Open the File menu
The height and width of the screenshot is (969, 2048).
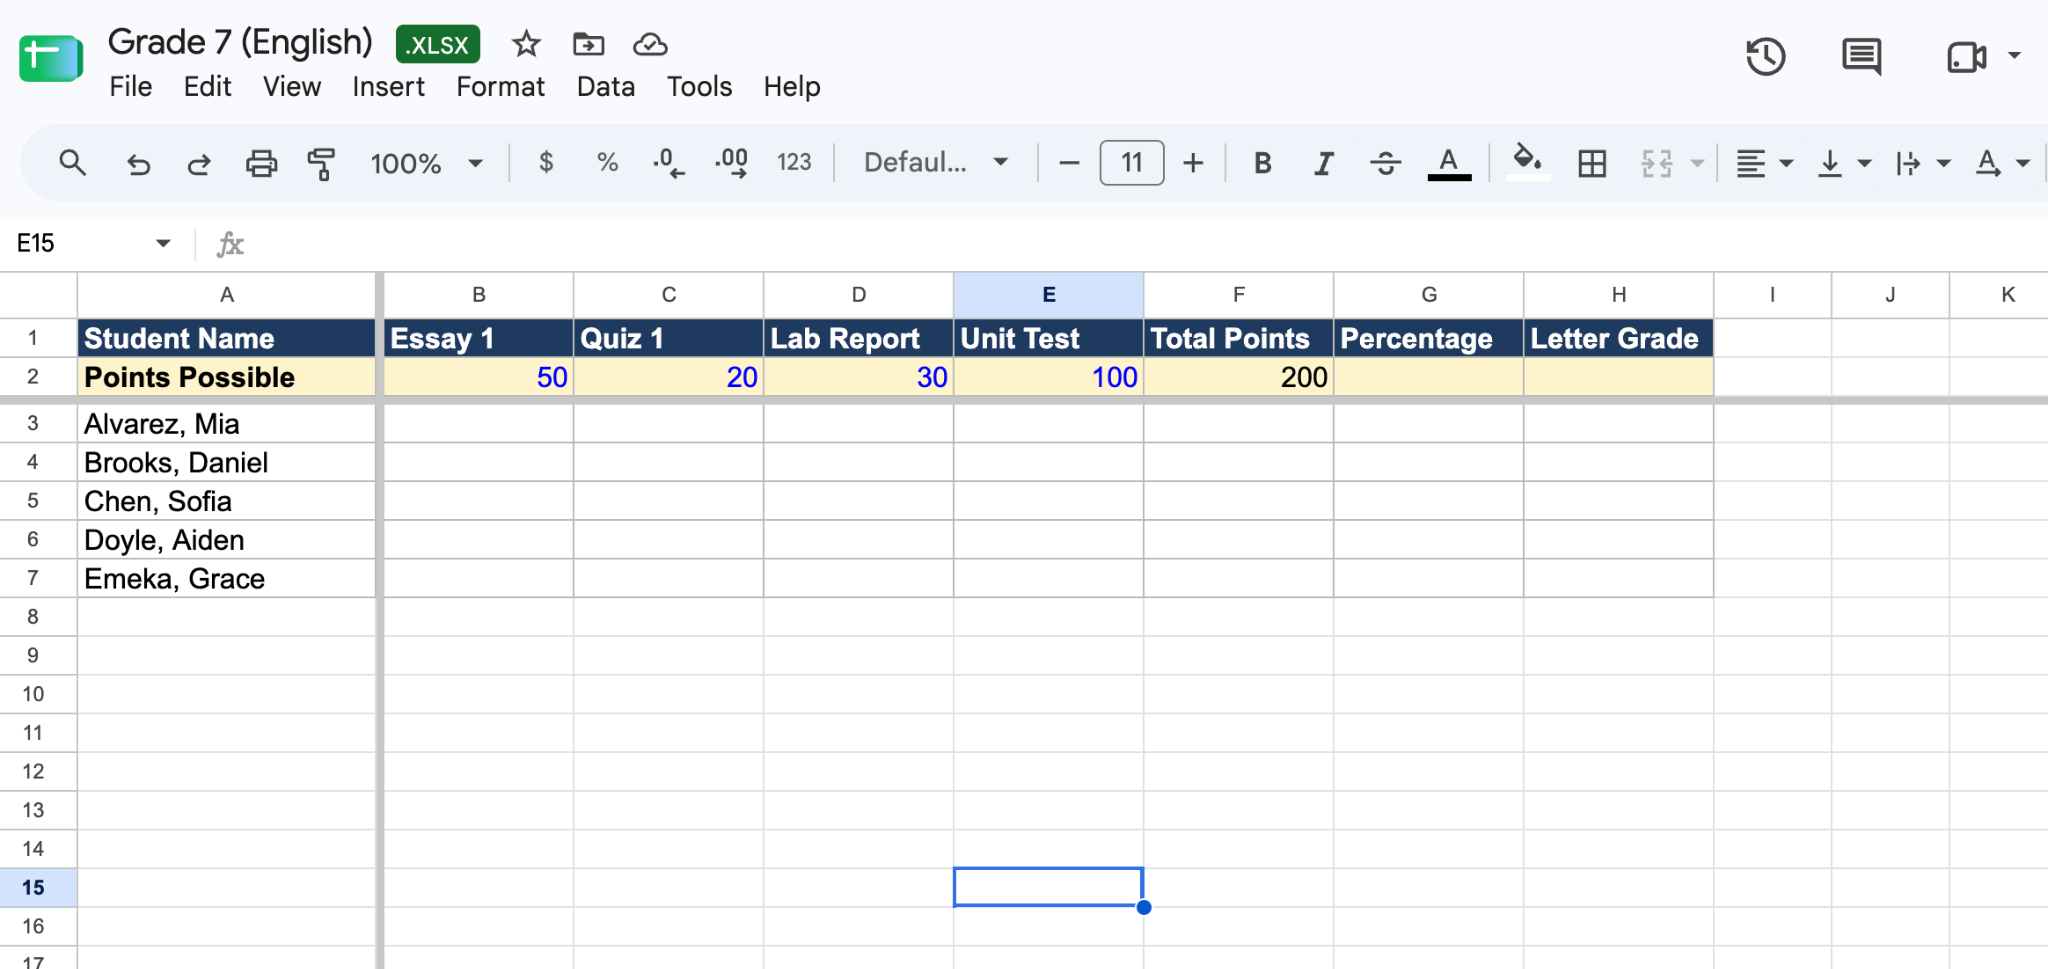(x=131, y=87)
